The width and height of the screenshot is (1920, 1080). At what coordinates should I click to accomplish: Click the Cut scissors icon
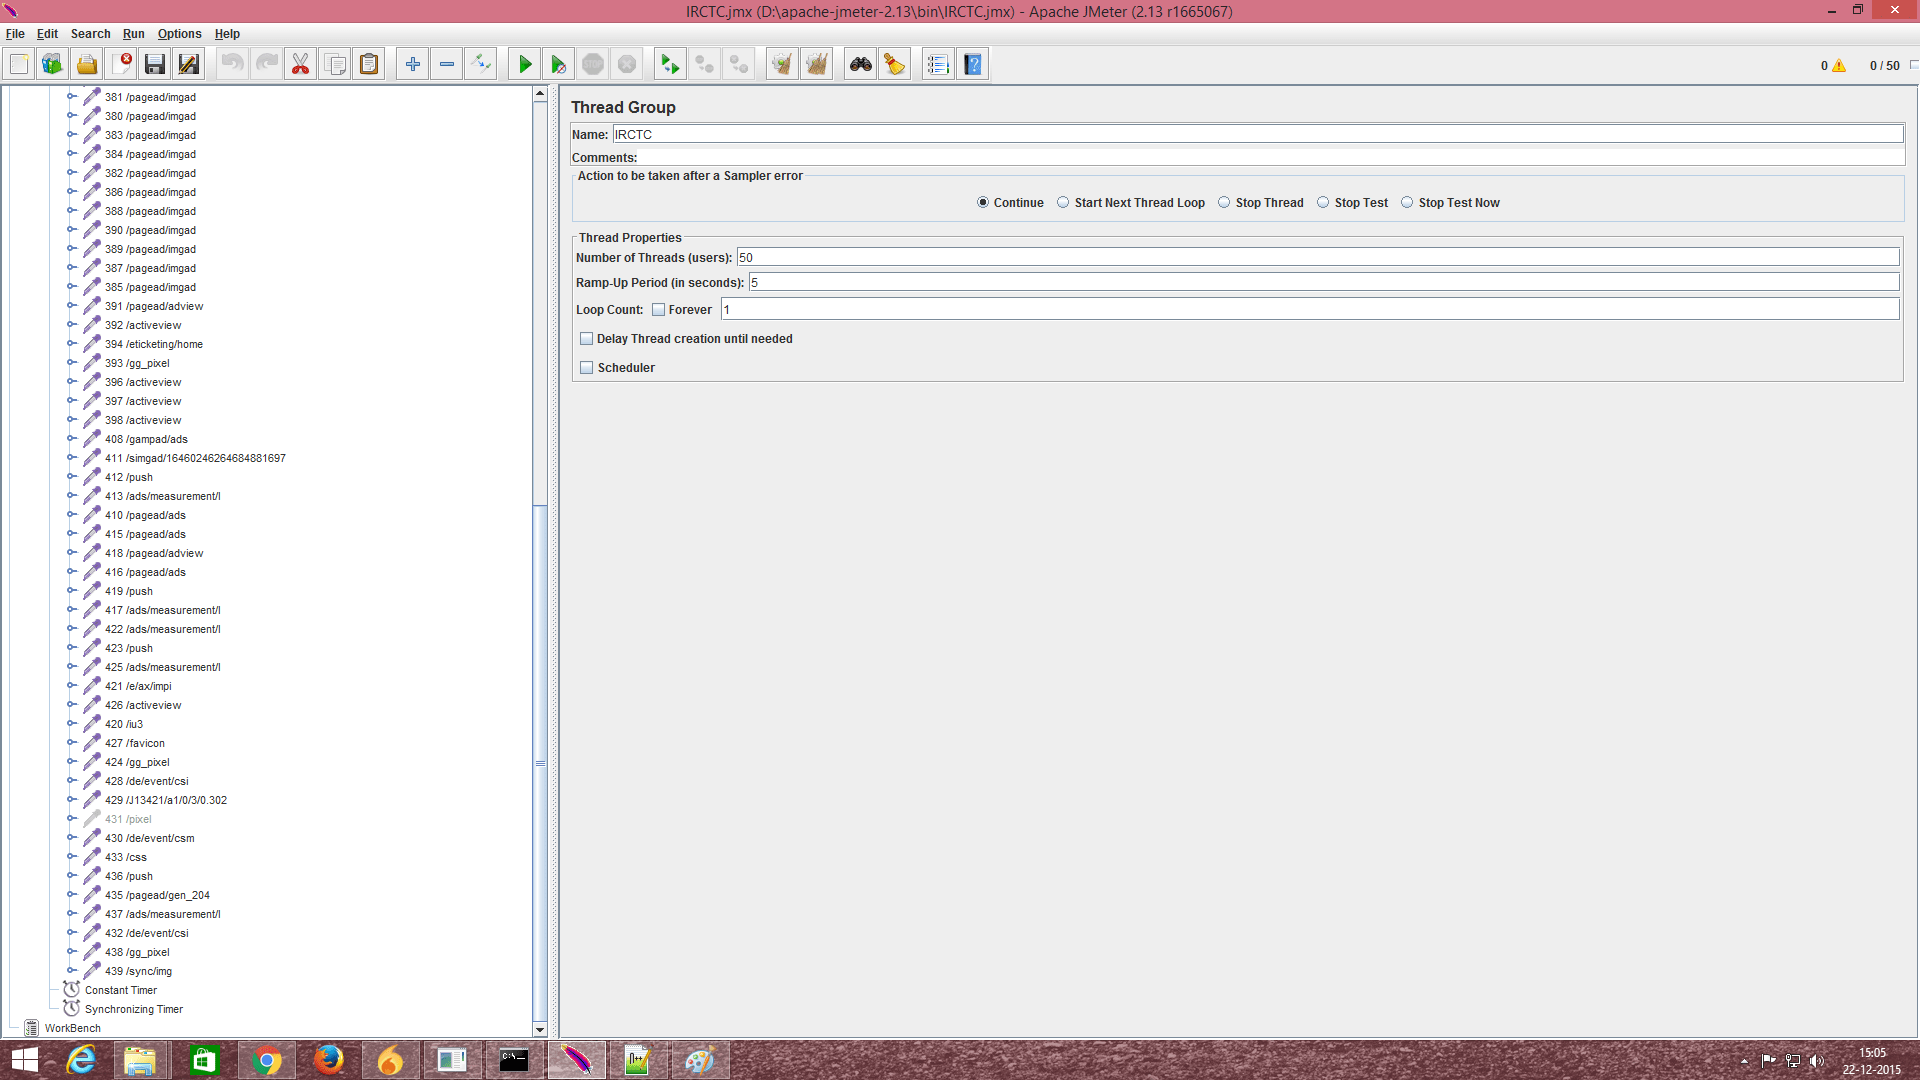tap(300, 65)
